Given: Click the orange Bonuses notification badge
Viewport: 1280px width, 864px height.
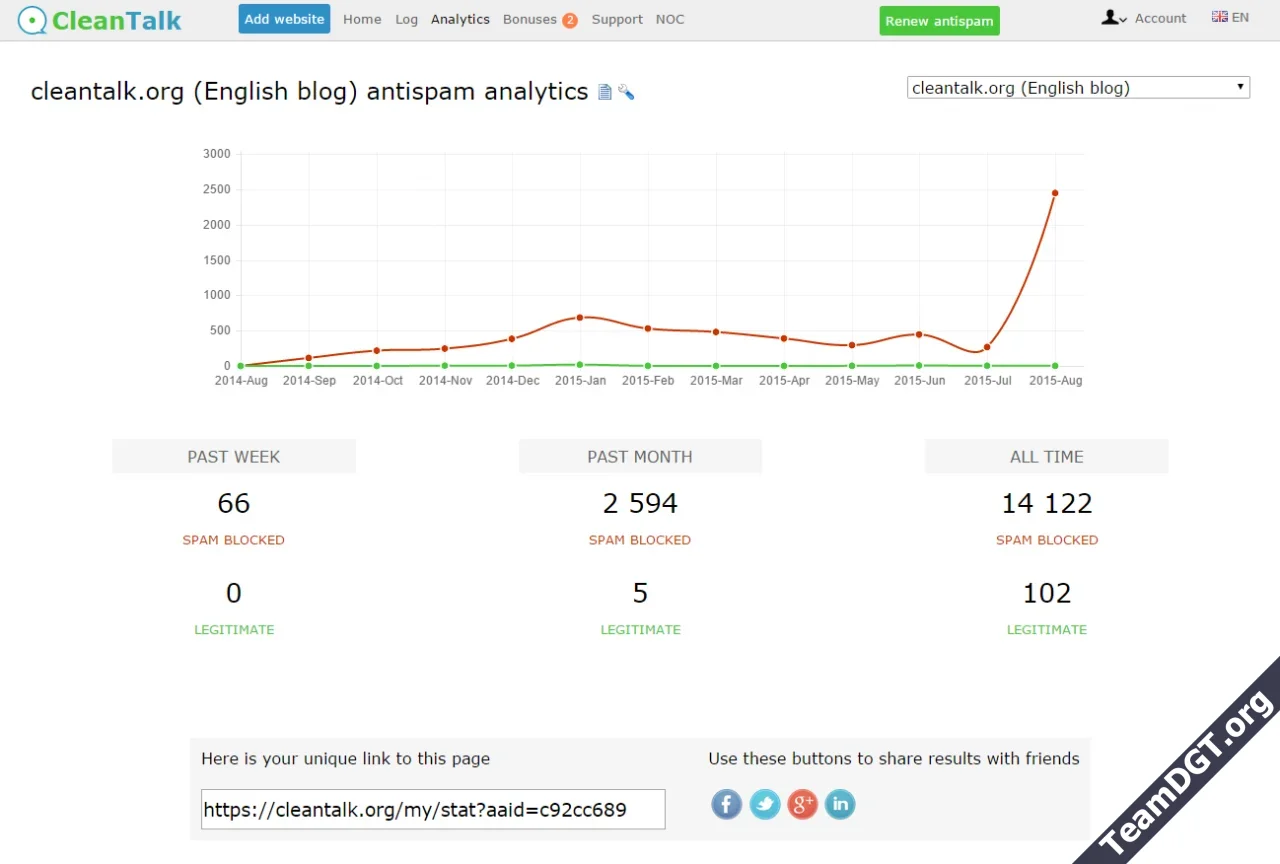Looking at the screenshot, I should coord(570,20).
